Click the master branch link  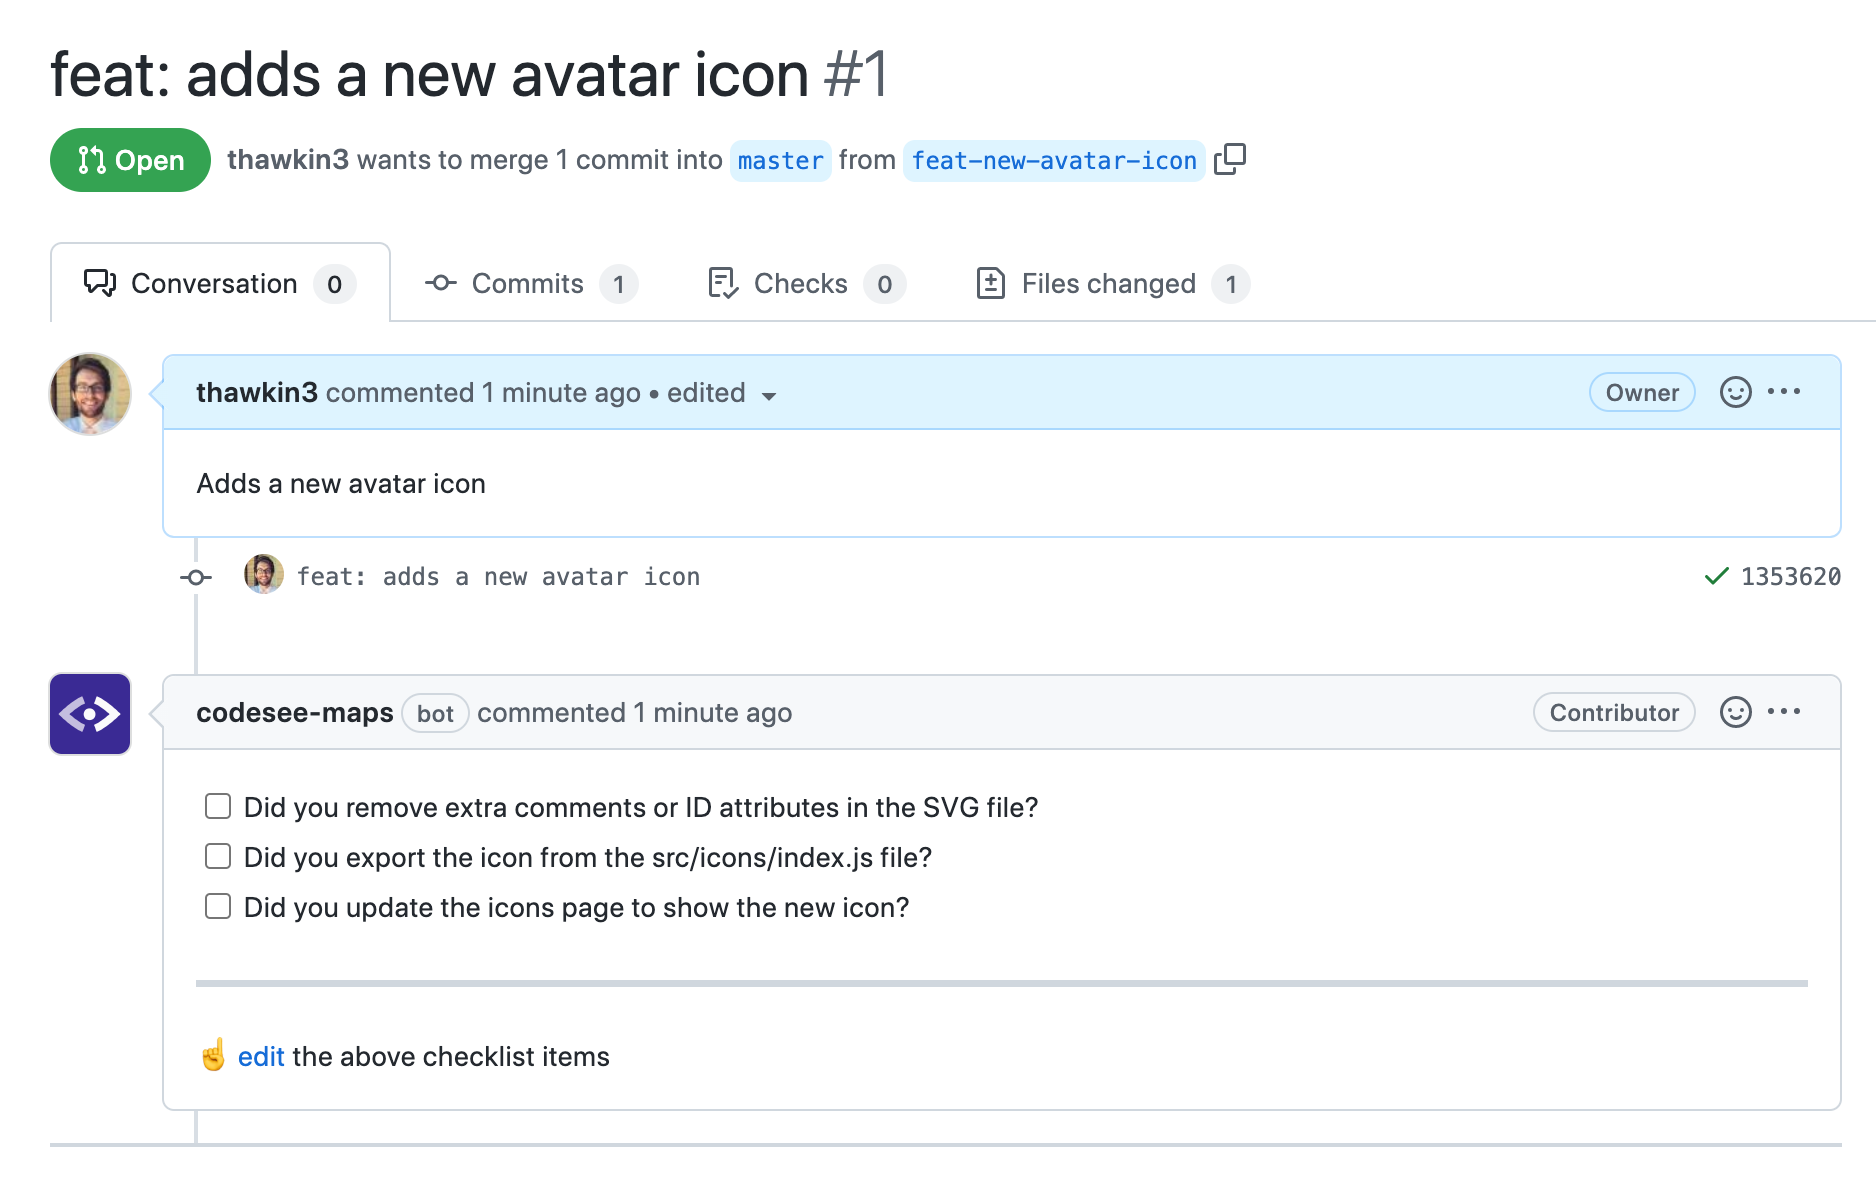(x=780, y=160)
